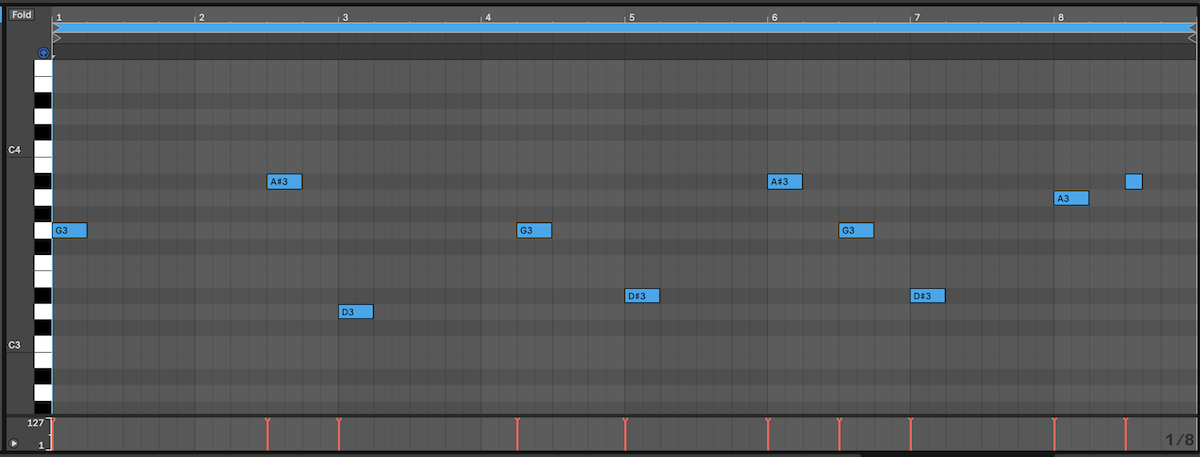
Task: Click the loop start marker triangle
Action: click(x=57, y=28)
